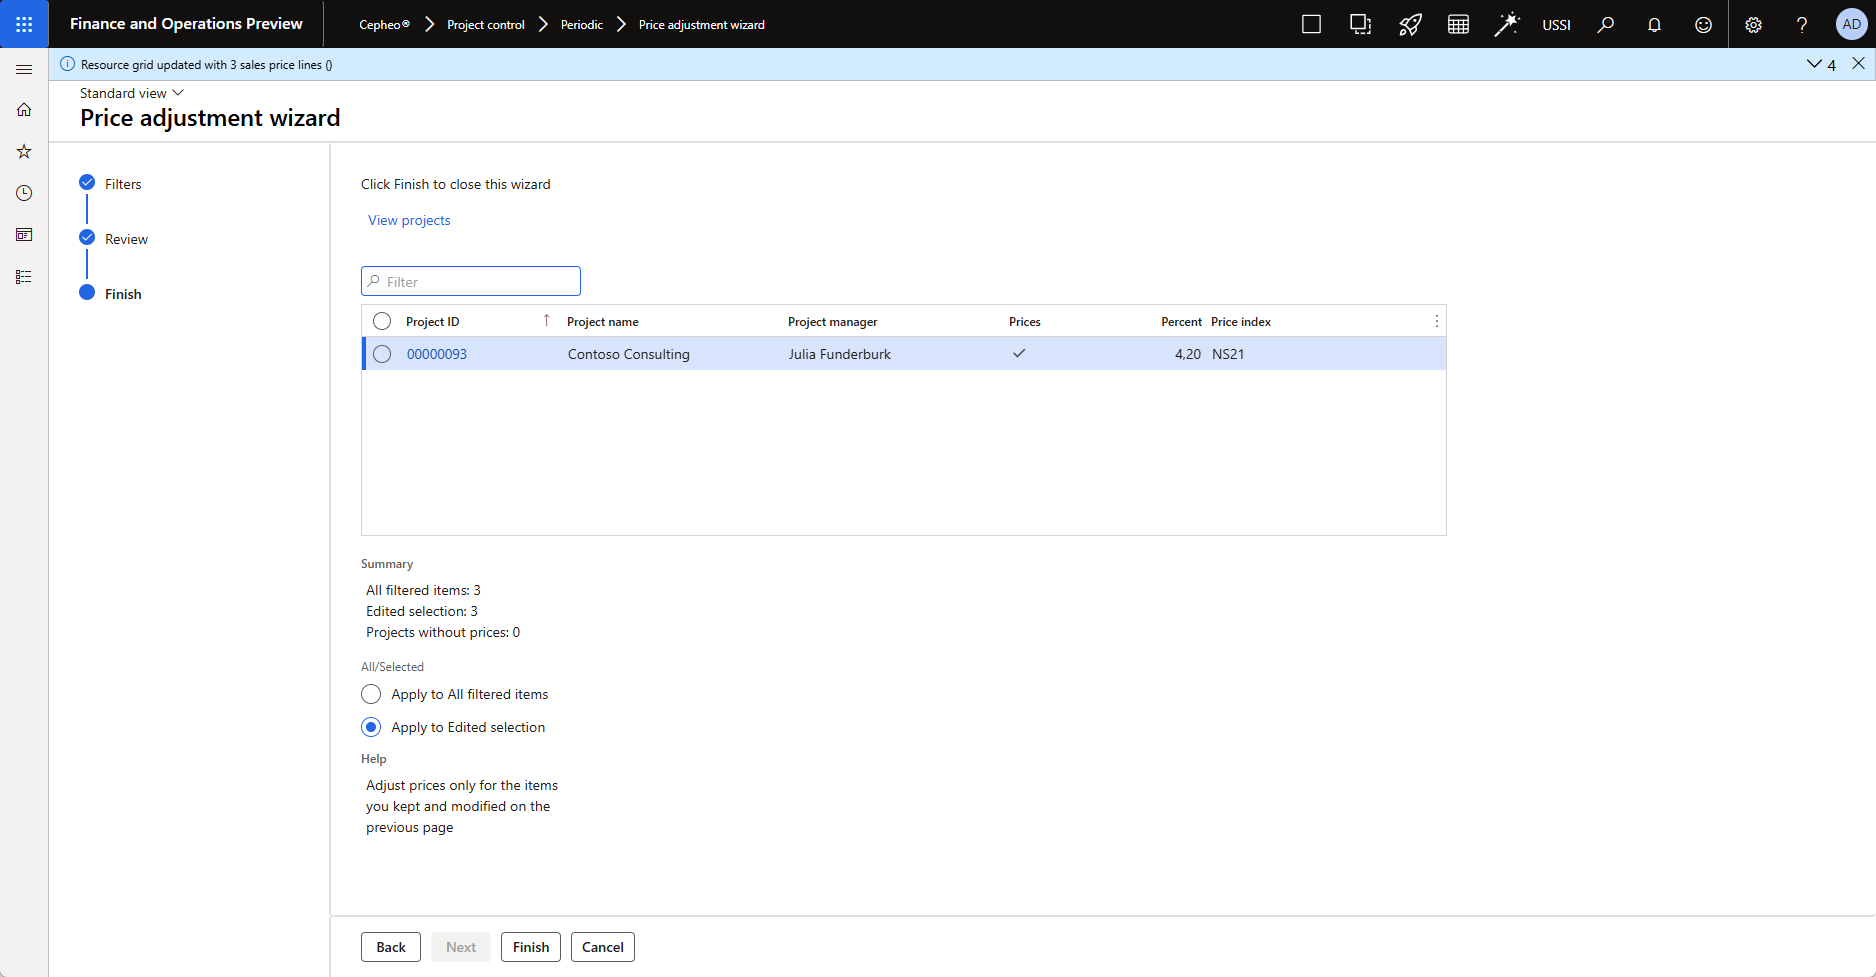The height and width of the screenshot is (977, 1876).
Task: Click the rocket icon in top bar
Action: 1410,25
